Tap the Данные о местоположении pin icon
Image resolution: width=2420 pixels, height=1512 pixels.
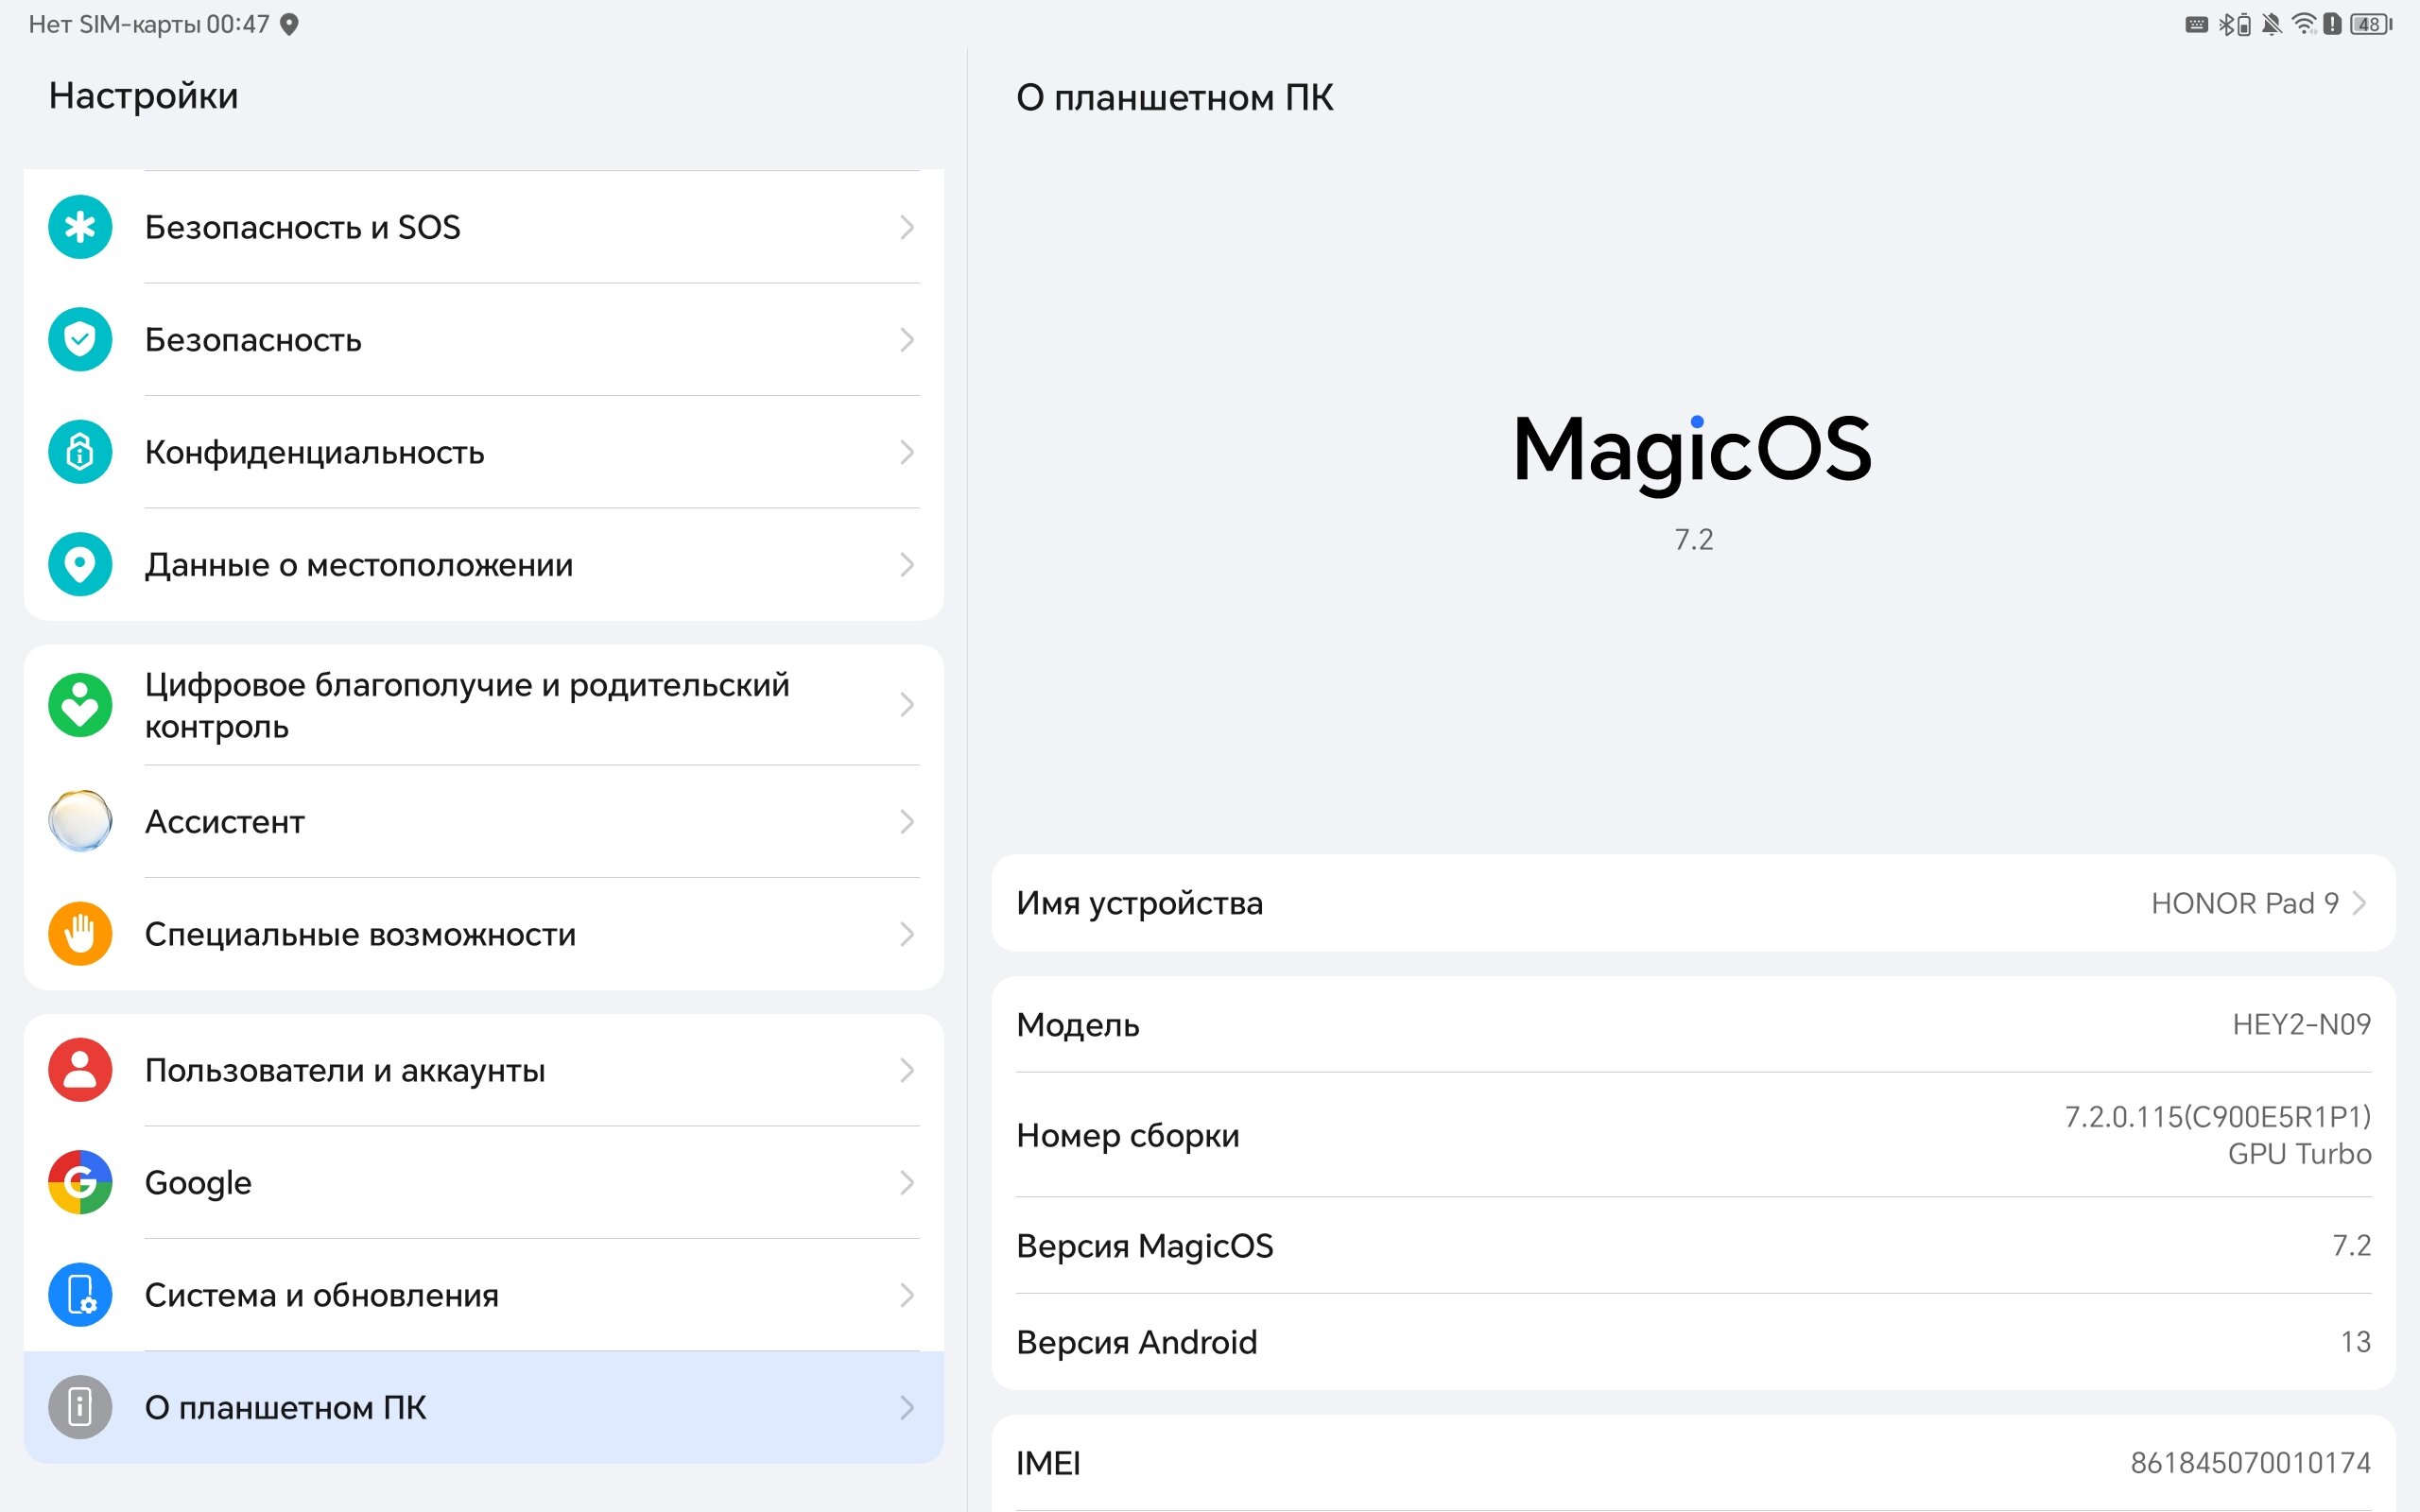click(x=80, y=564)
